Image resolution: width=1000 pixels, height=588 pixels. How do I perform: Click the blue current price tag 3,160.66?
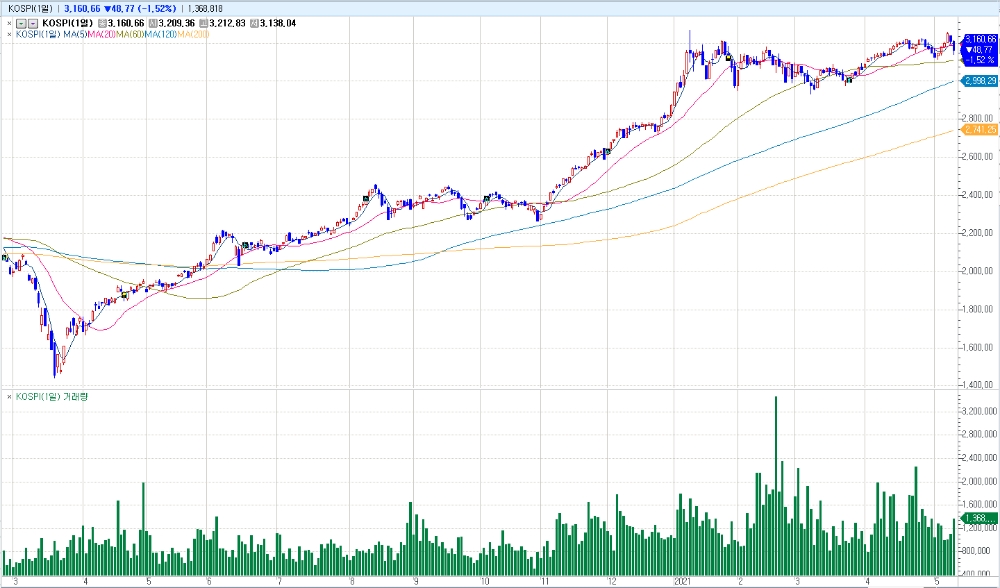978,39
